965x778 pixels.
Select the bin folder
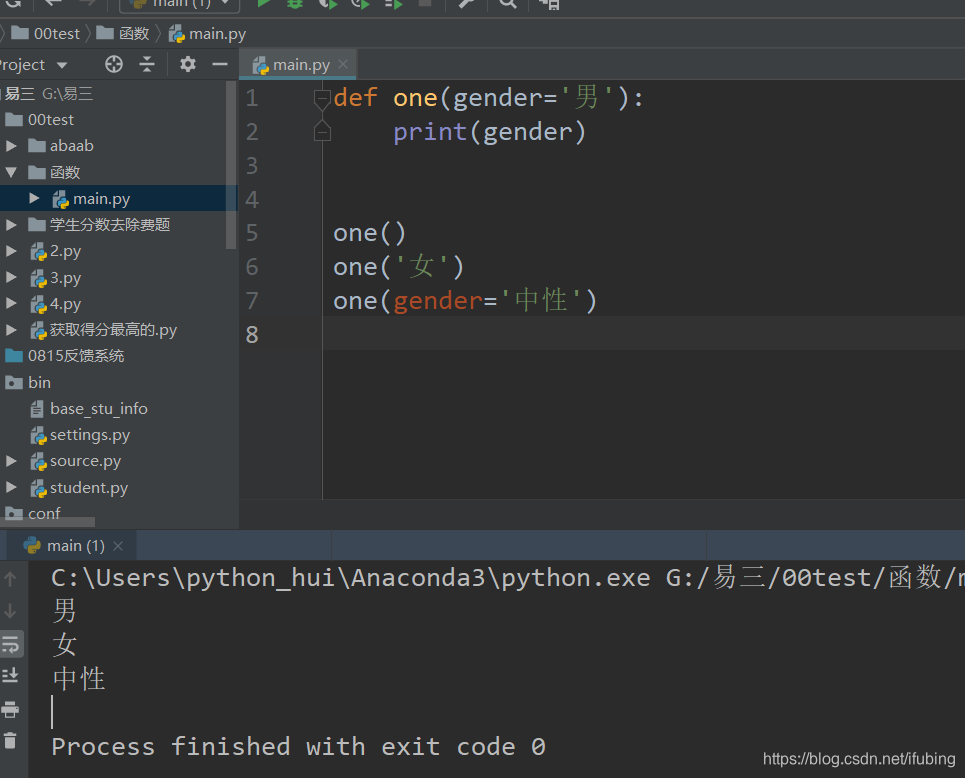point(39,382)
